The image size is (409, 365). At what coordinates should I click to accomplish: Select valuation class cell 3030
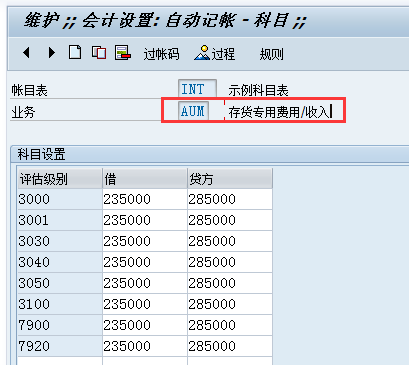pos(60,241)
